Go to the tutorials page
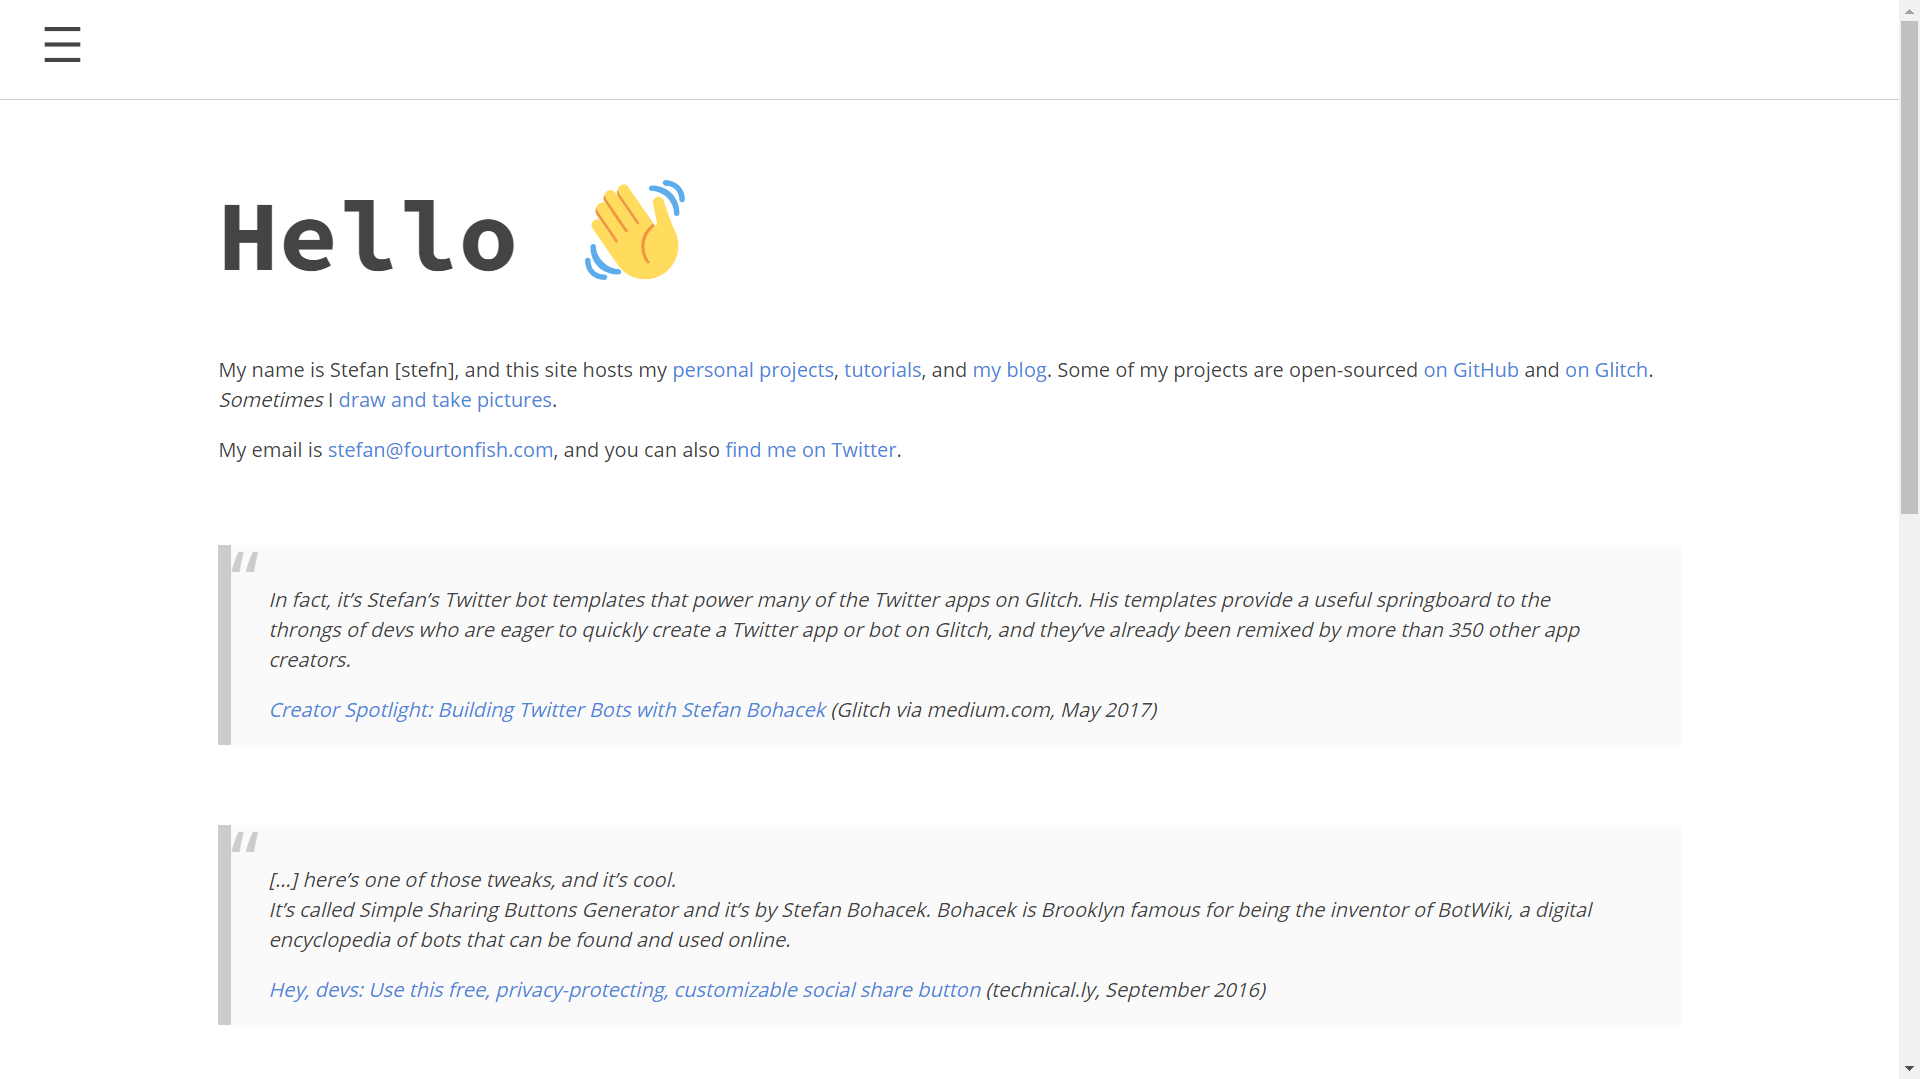1920x1079 pixels. (882, 370)
